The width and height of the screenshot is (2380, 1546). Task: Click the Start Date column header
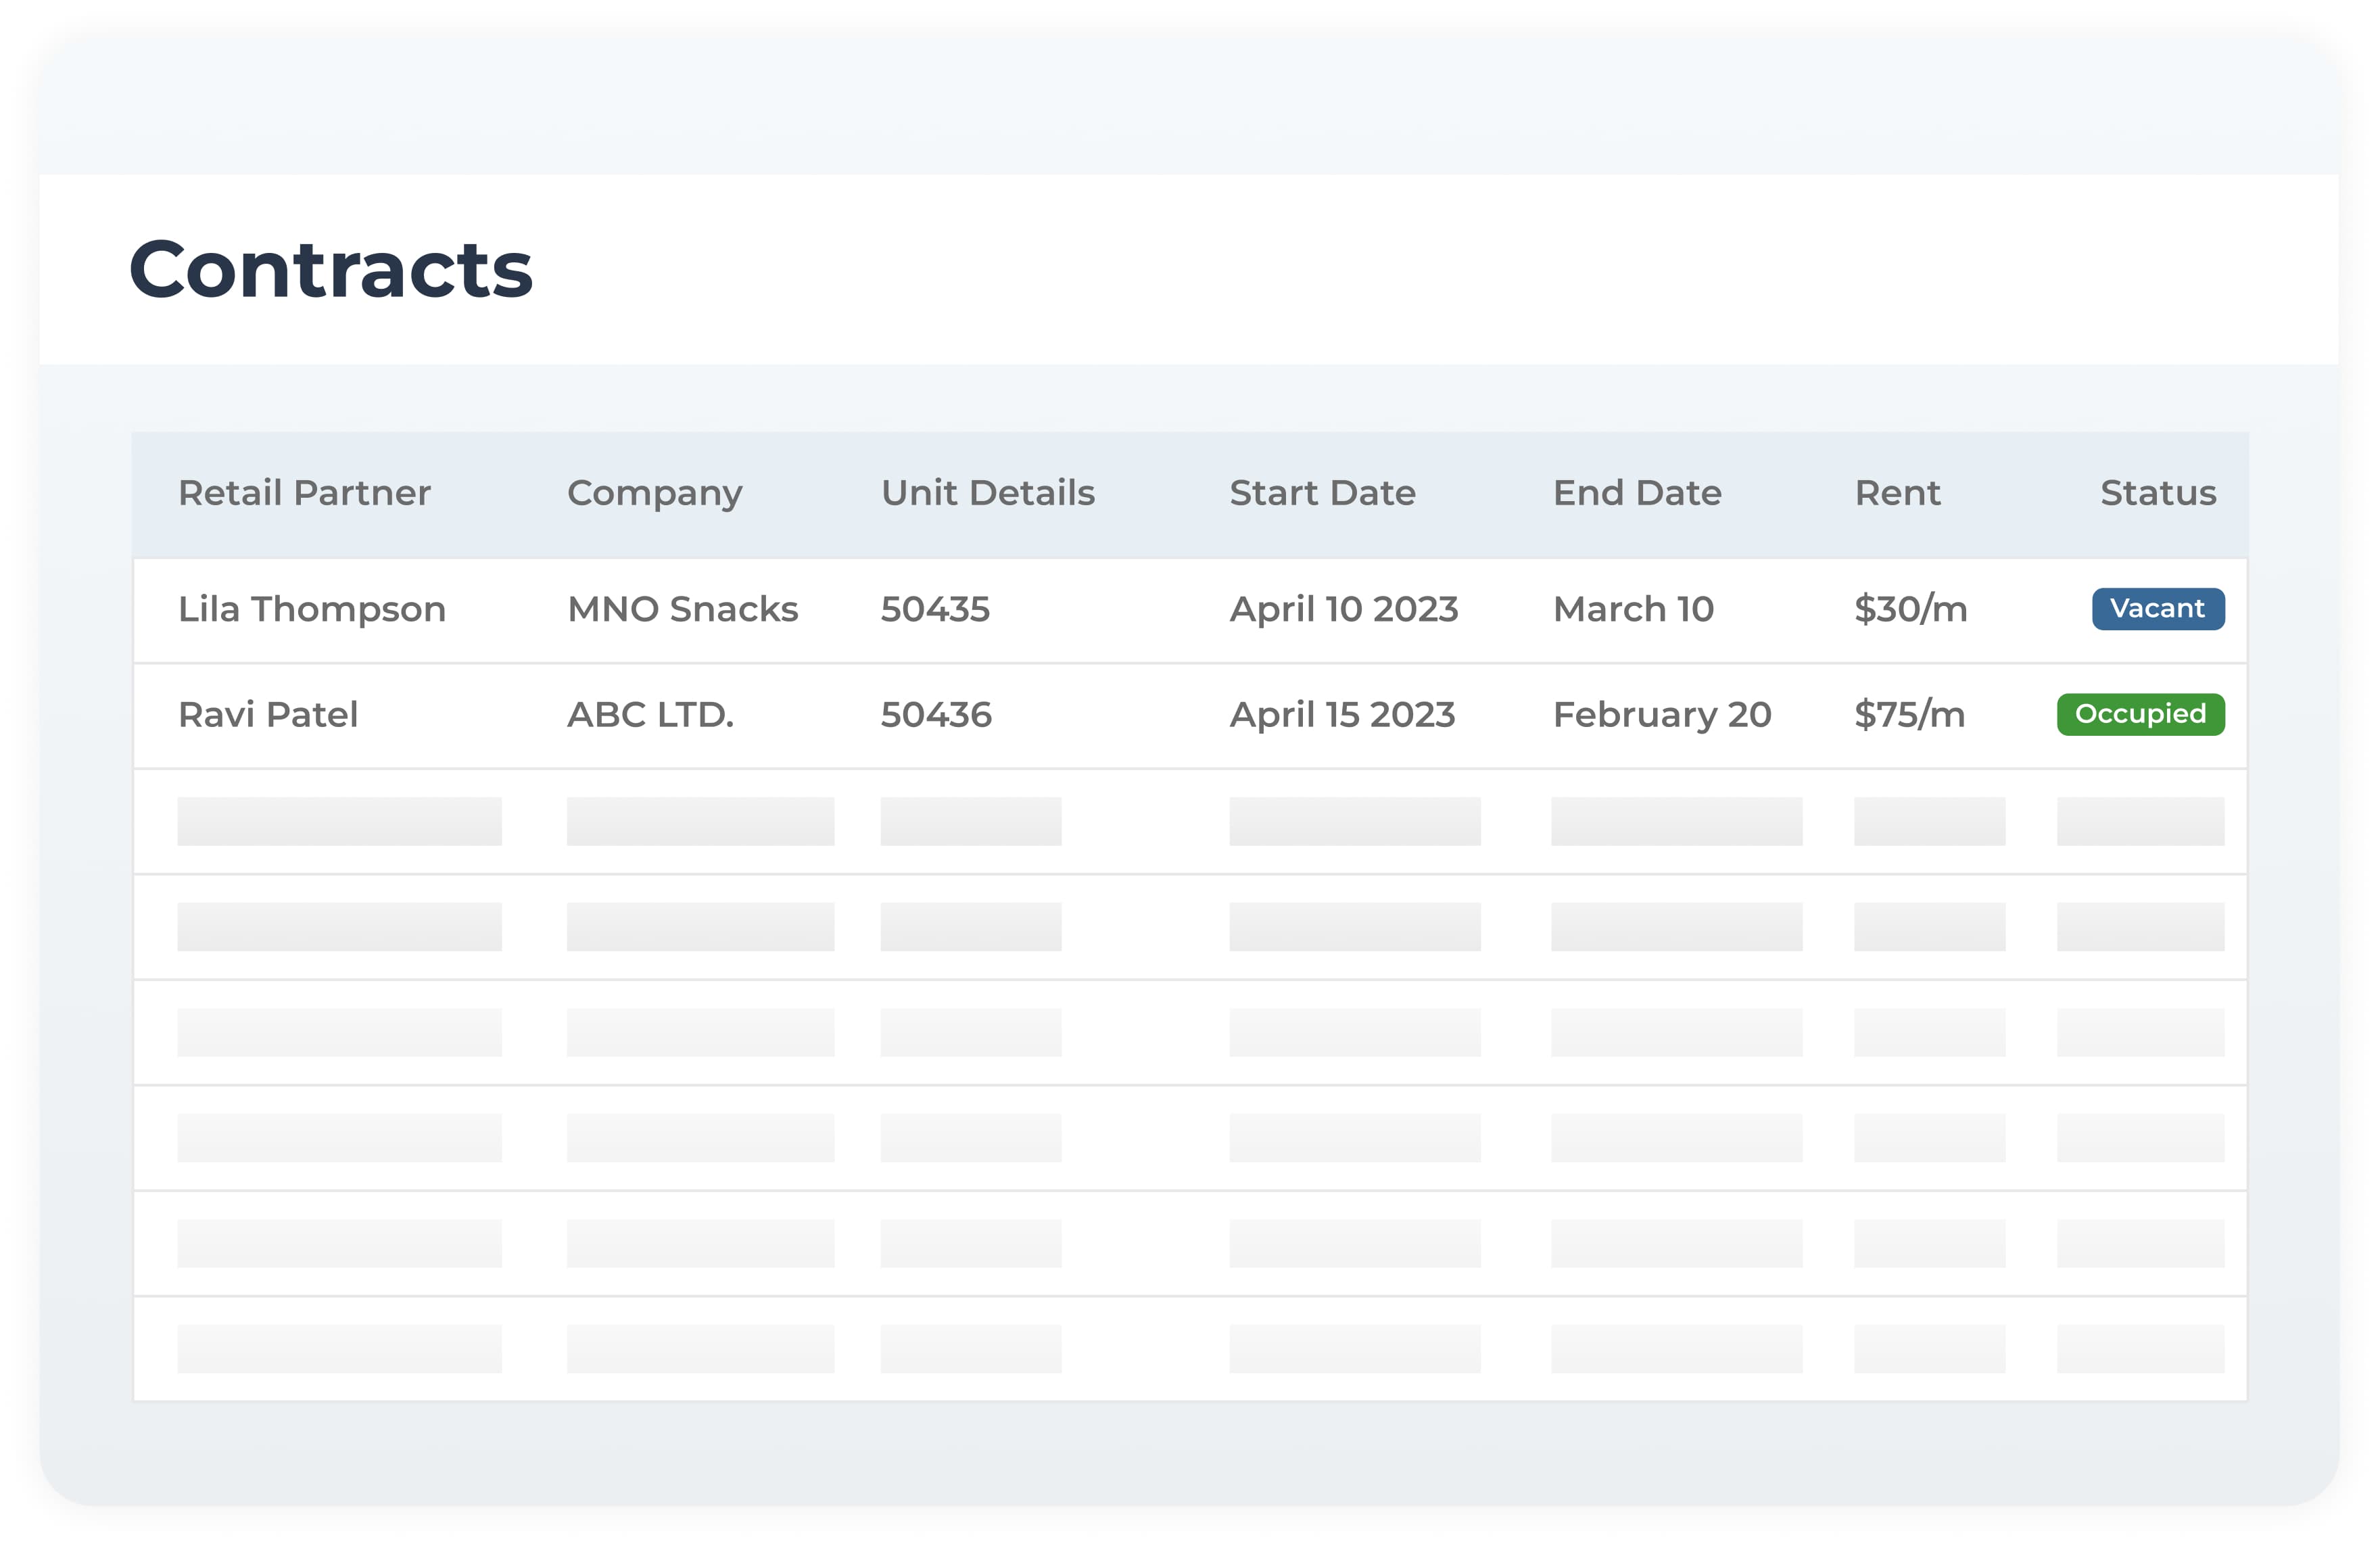(1322, 493)
